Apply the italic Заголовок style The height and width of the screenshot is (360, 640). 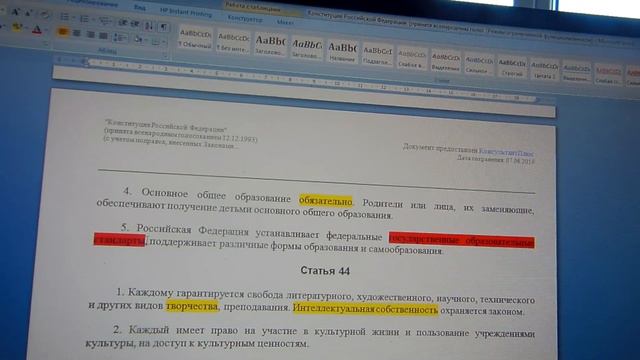coord(307,48)
